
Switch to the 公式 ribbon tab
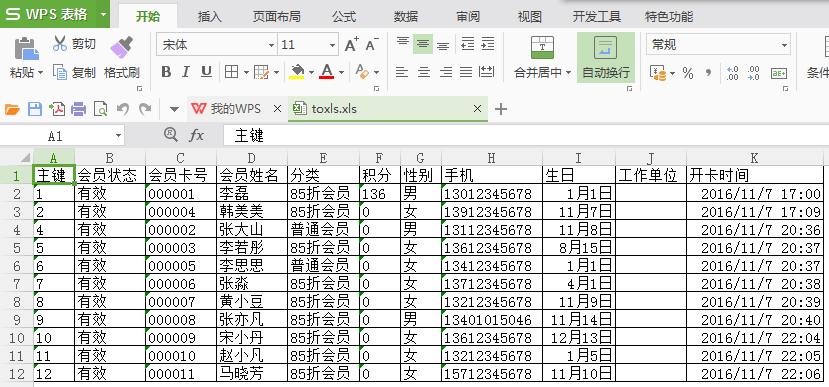(x=344, y=16)
